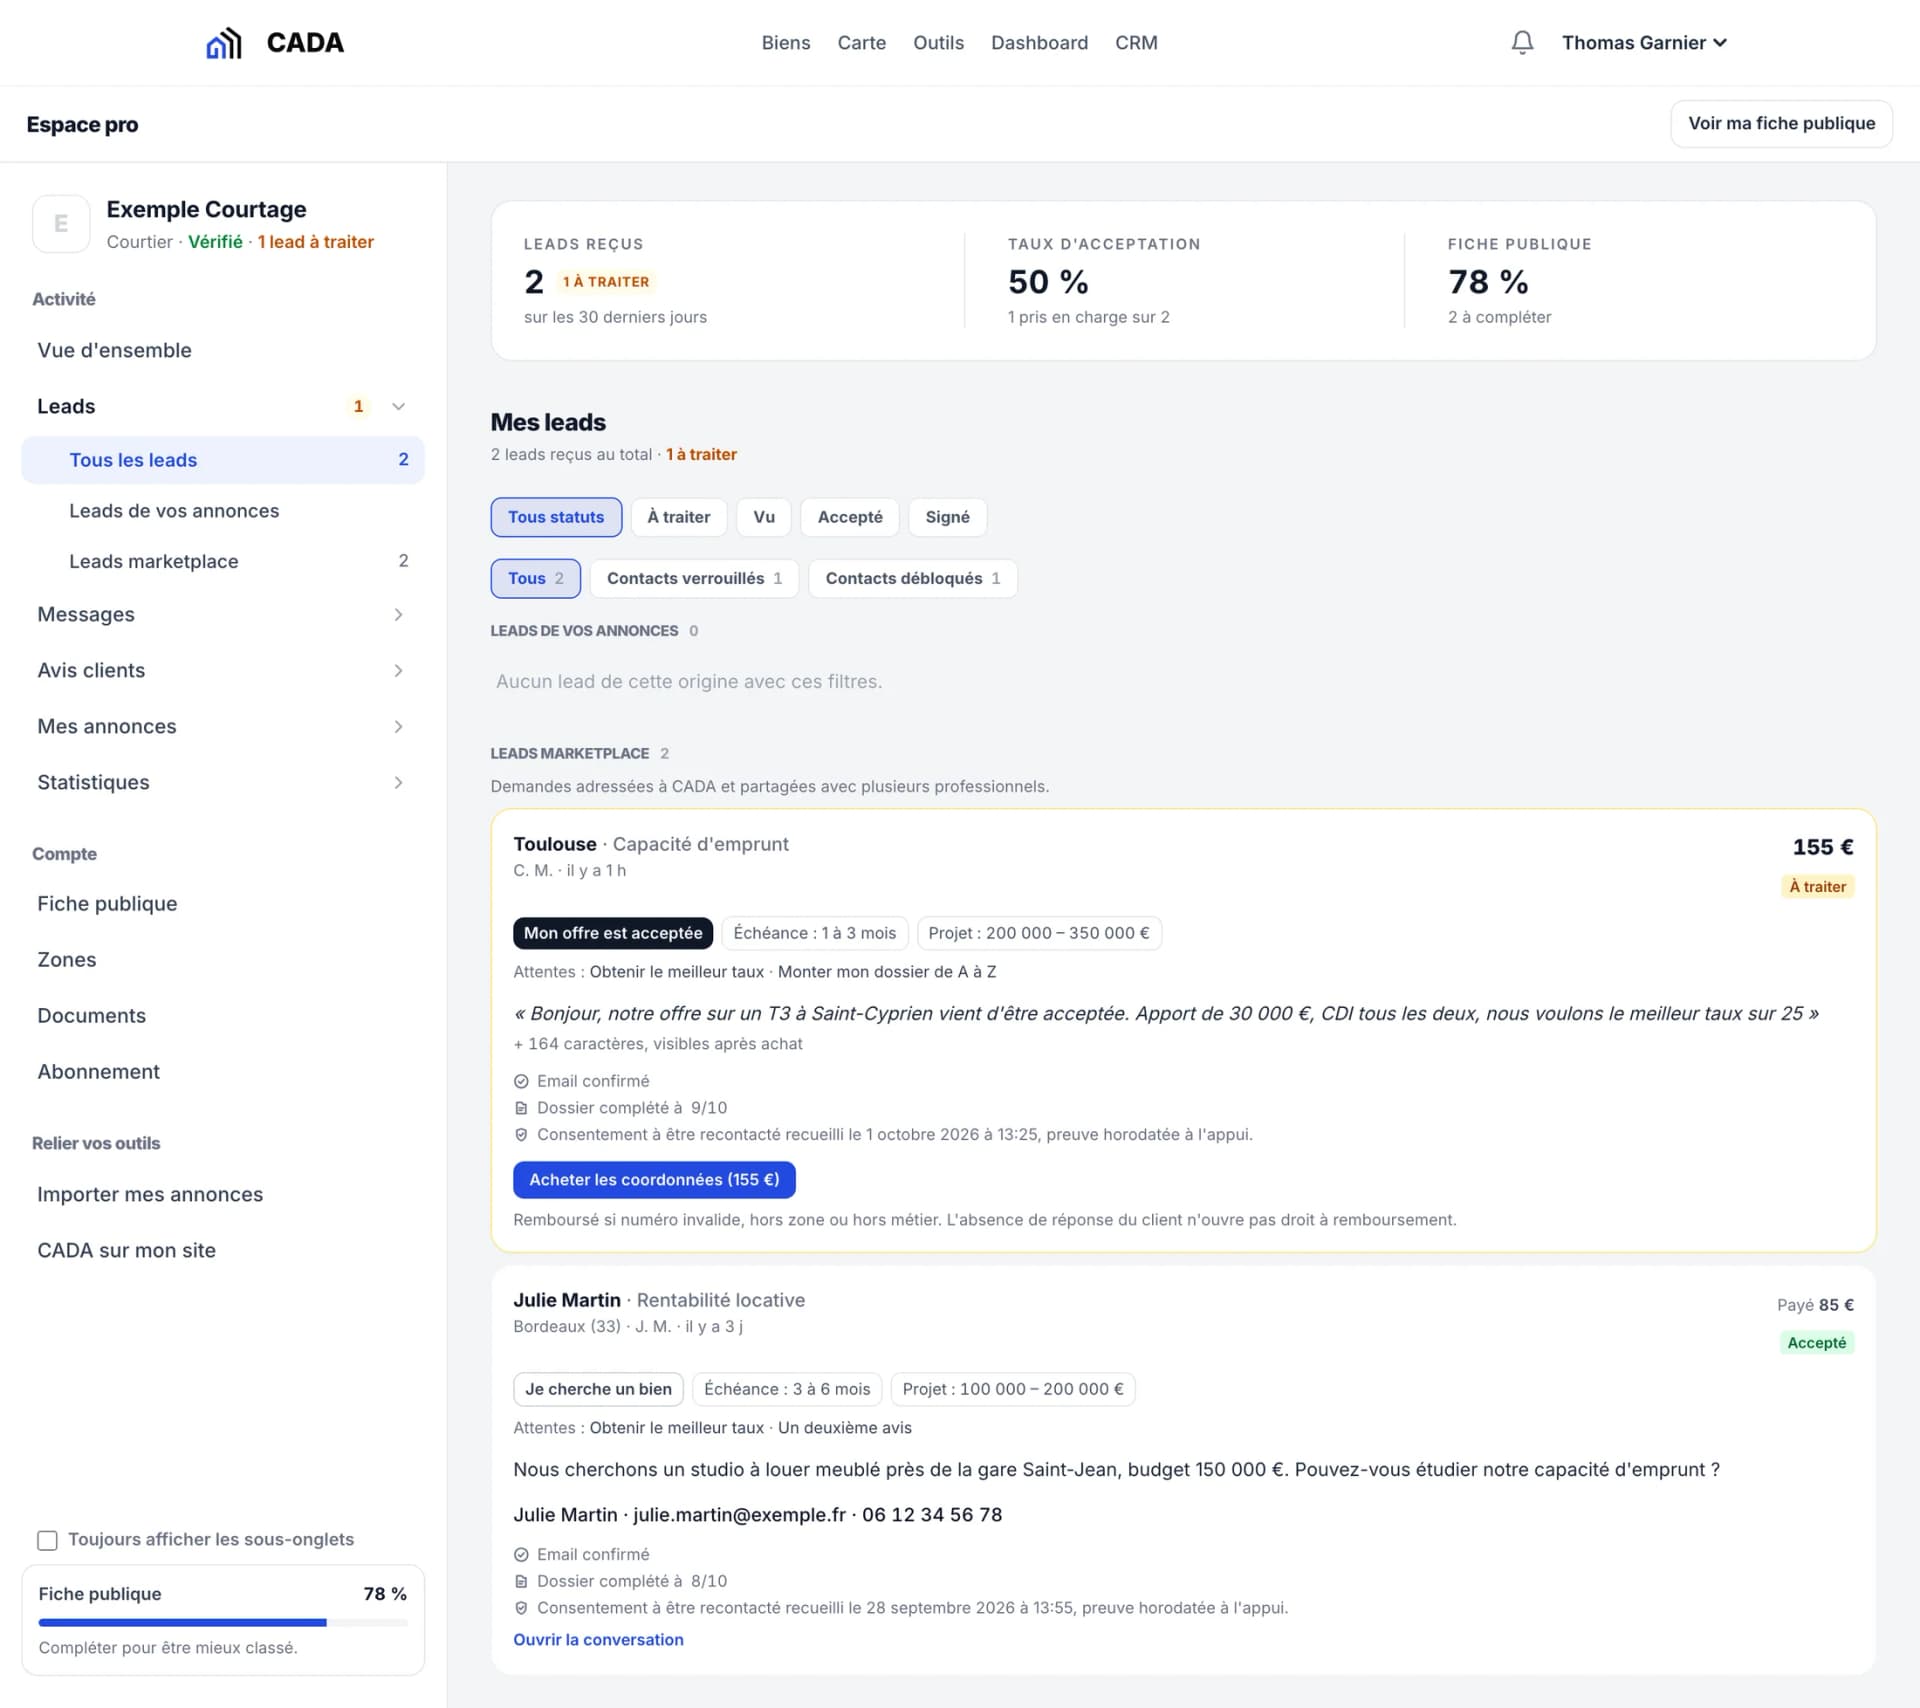Select Tous statuts filter tab
Screen dimensions: 1920x1708
coord(556,517)
